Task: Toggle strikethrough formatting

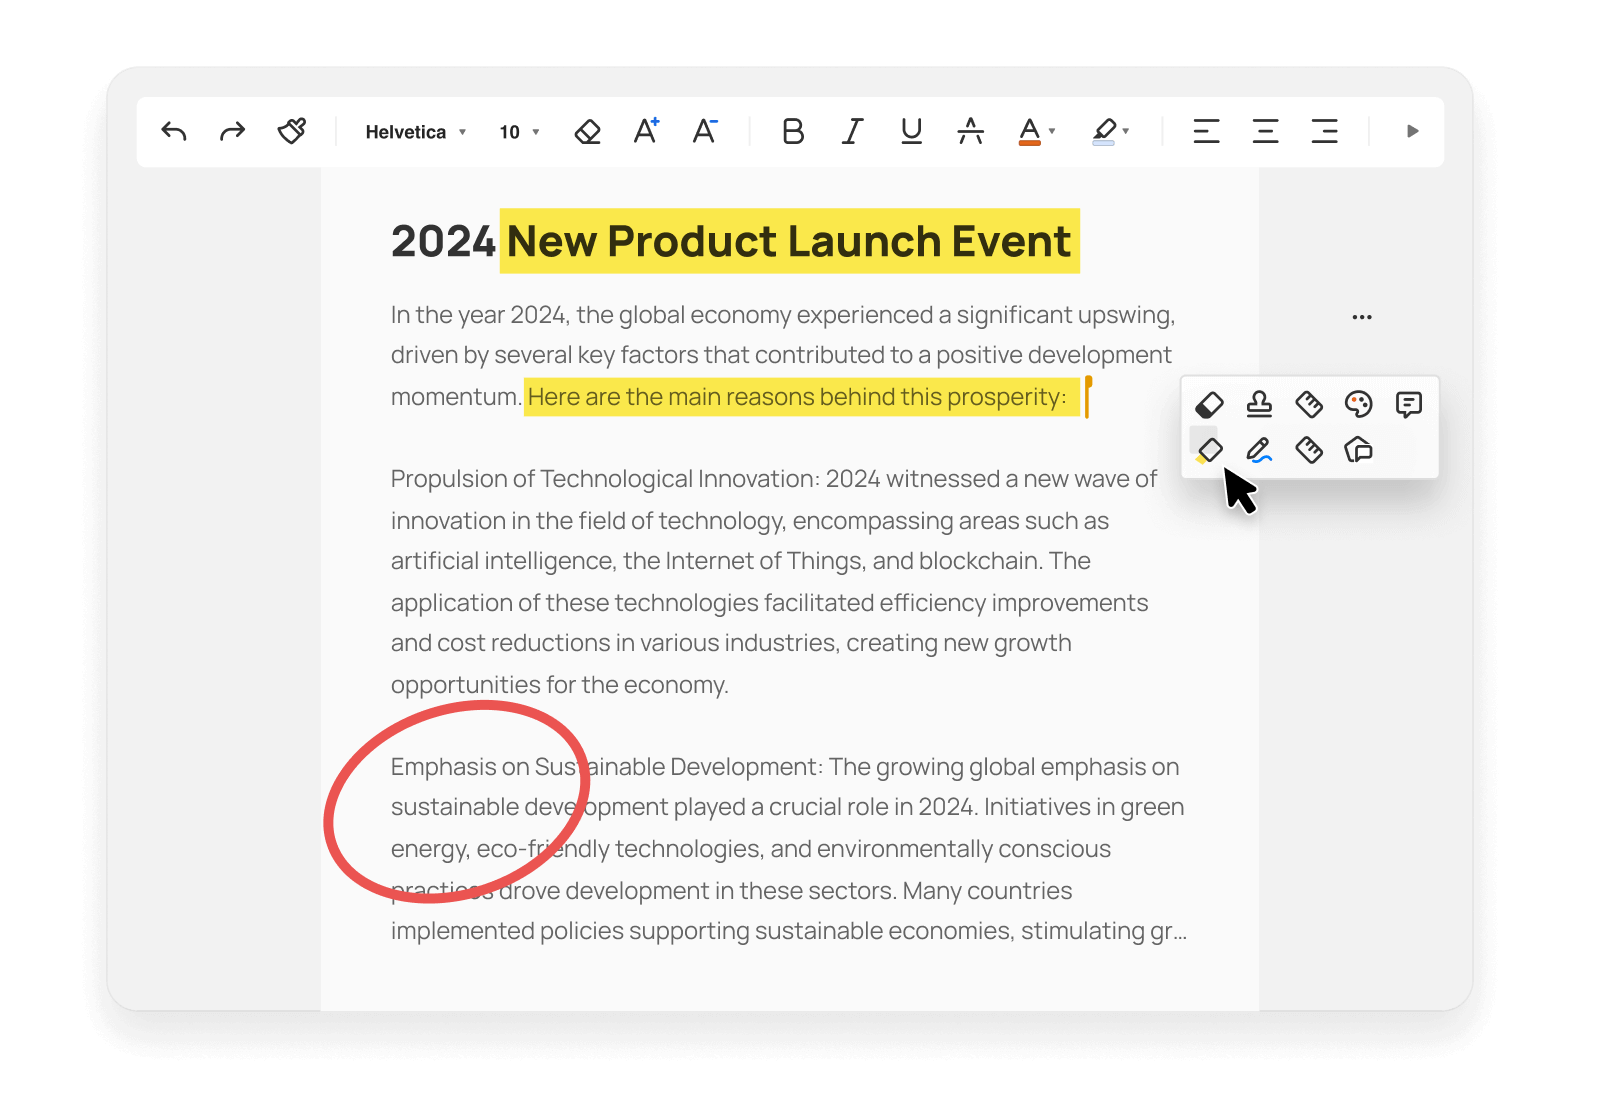Action: (970, 131)
